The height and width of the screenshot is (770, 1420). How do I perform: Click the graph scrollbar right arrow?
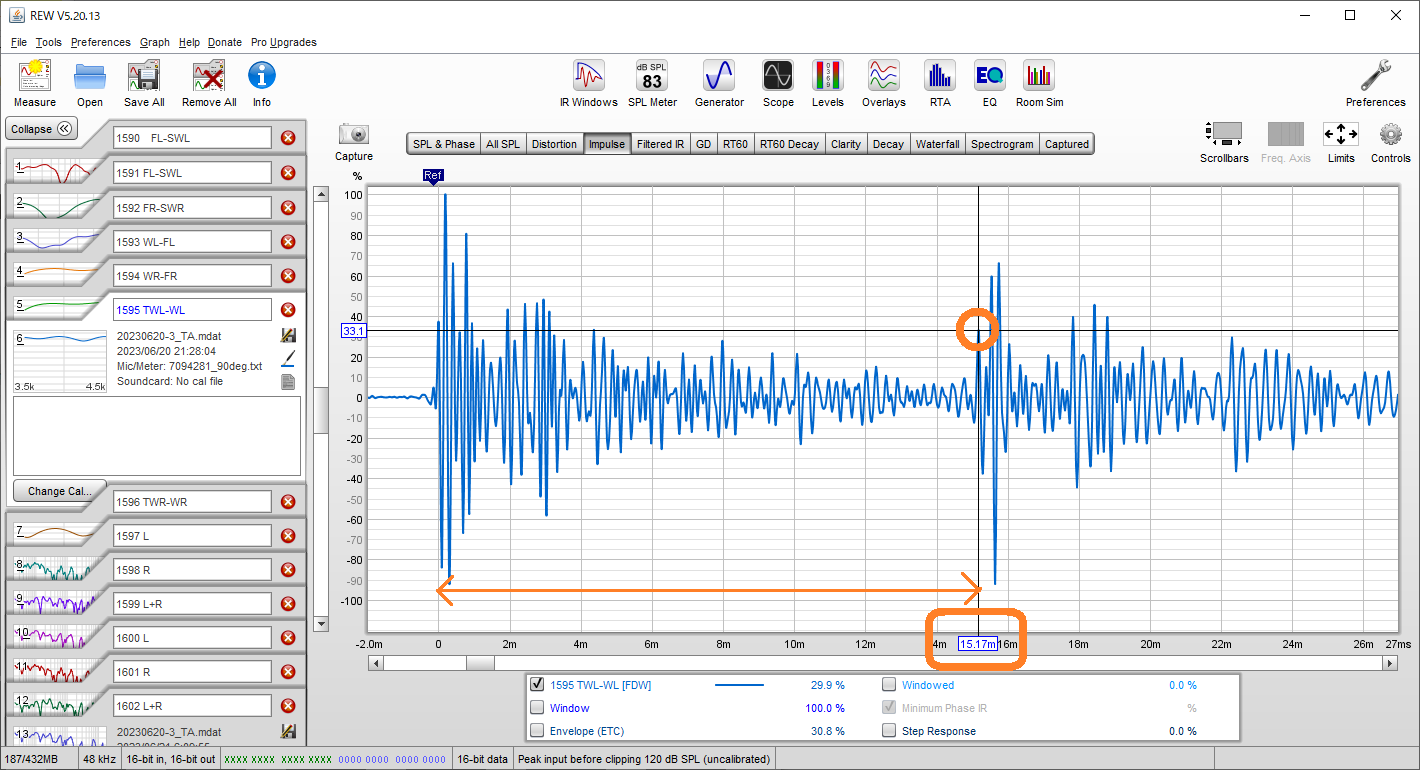coord(1390,663)
